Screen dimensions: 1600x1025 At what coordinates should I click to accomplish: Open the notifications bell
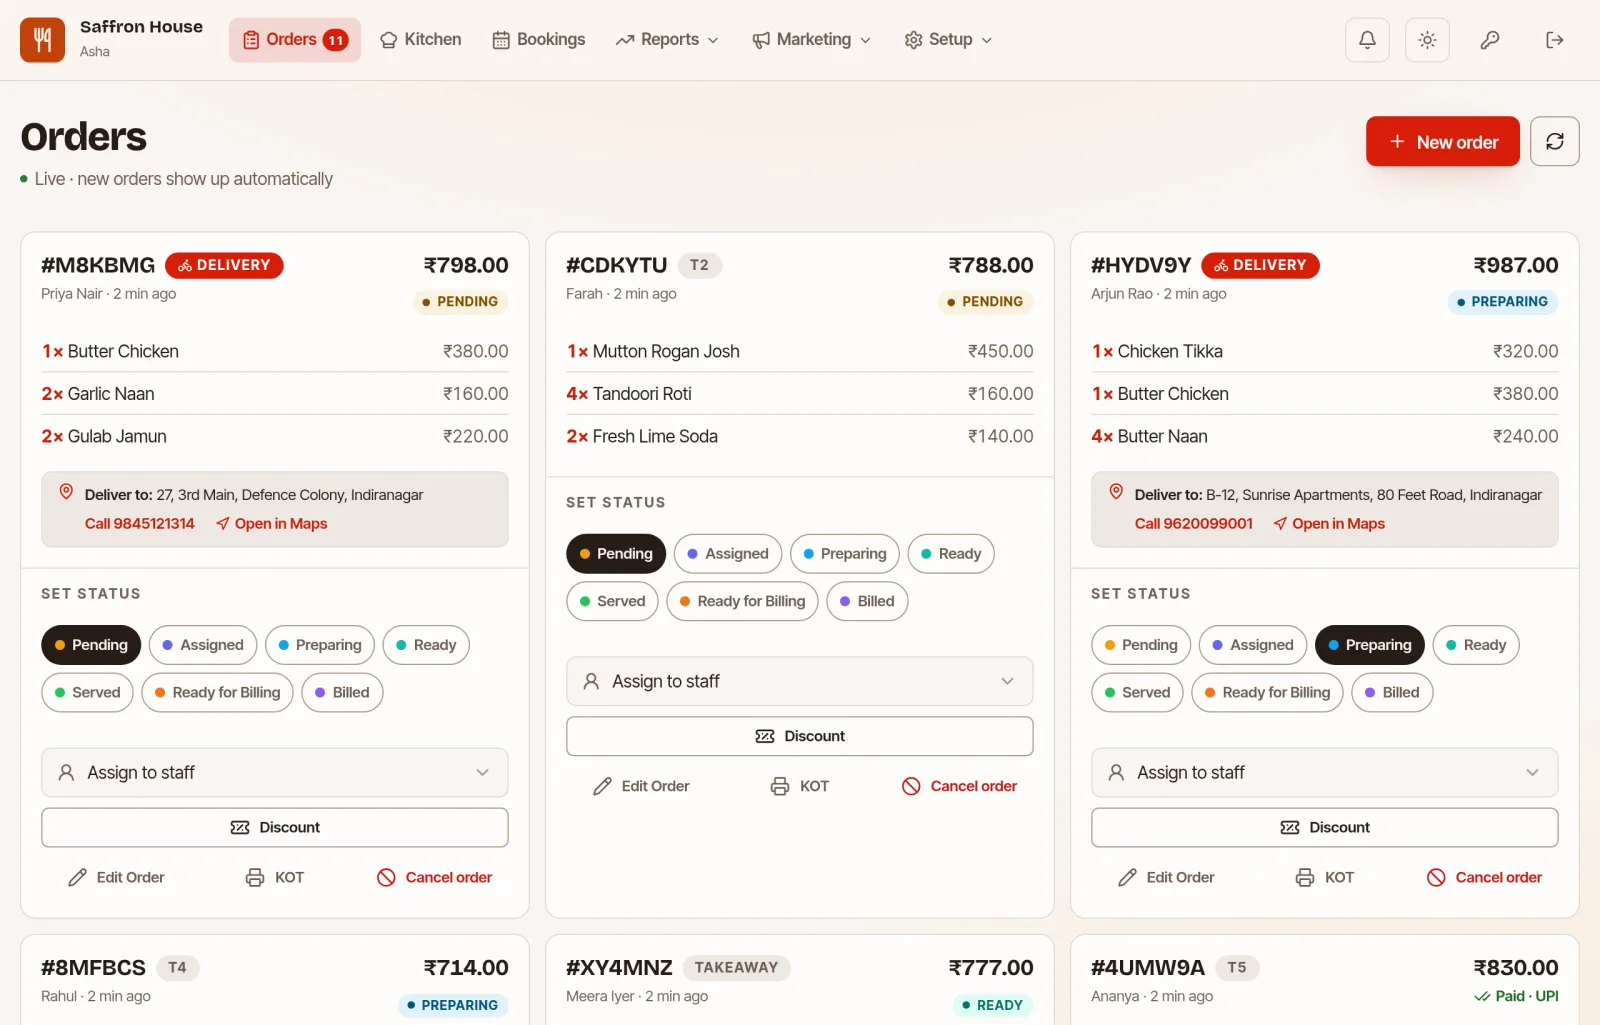click(x=1367, y=40)
